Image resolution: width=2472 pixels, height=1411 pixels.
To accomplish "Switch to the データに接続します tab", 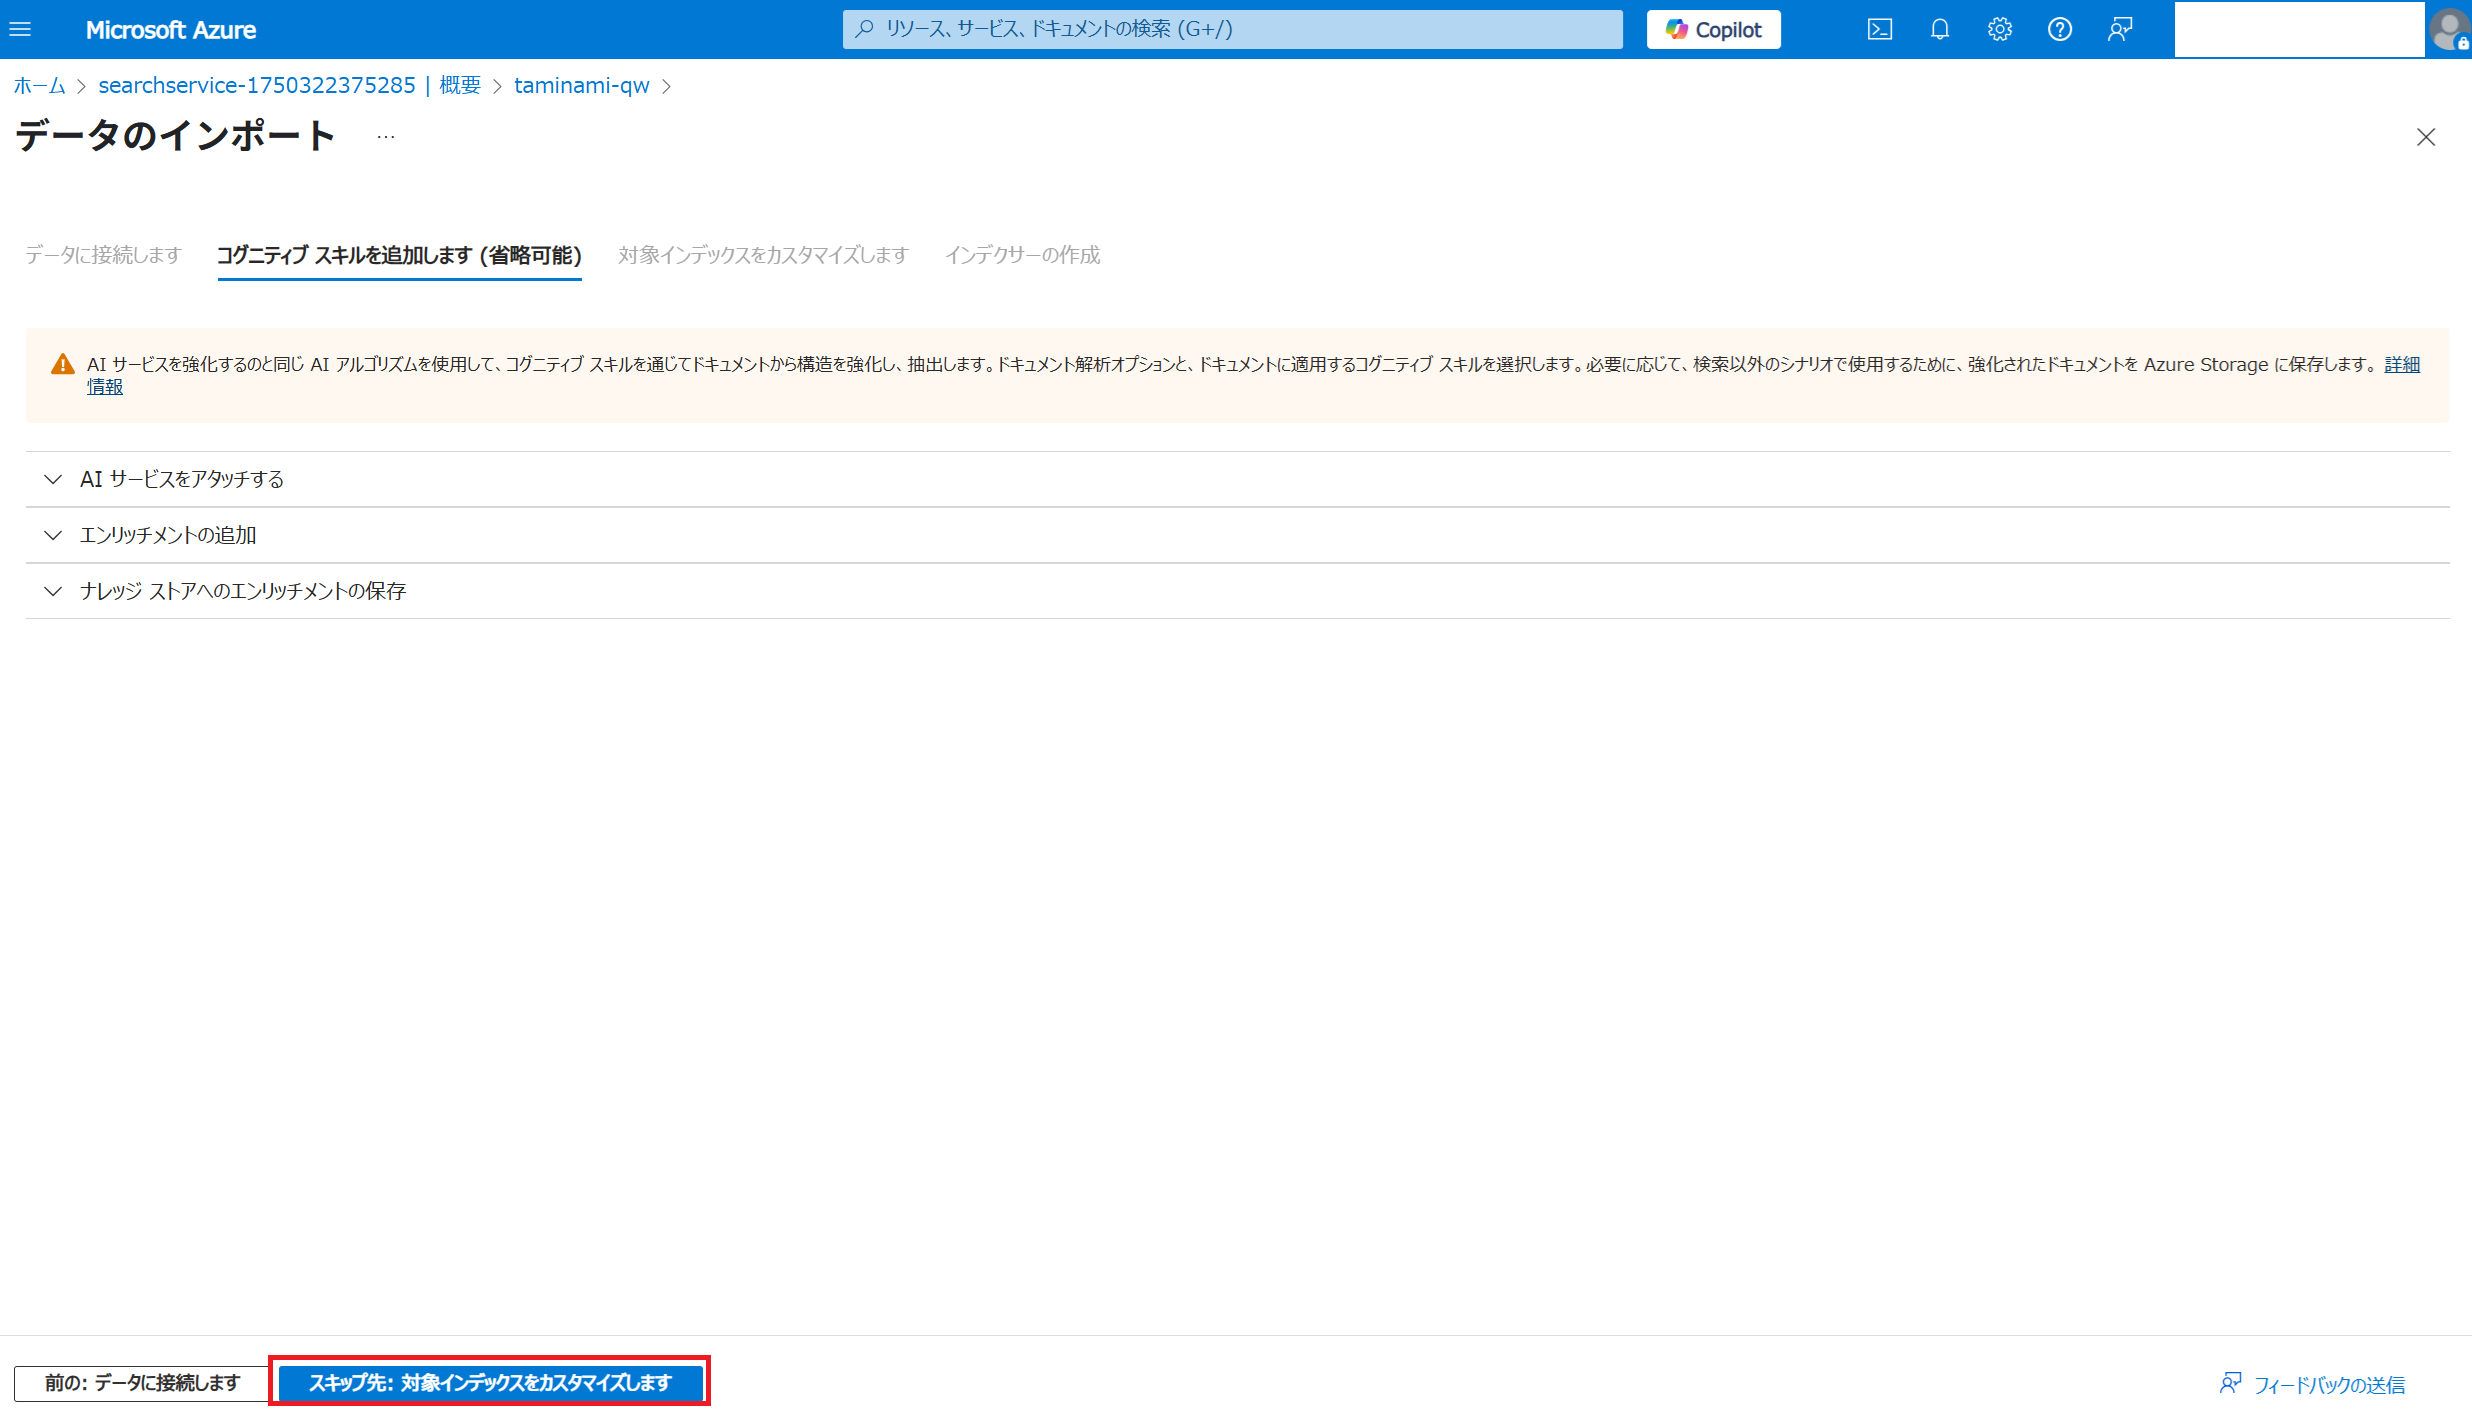I will [x=103, y=255].
